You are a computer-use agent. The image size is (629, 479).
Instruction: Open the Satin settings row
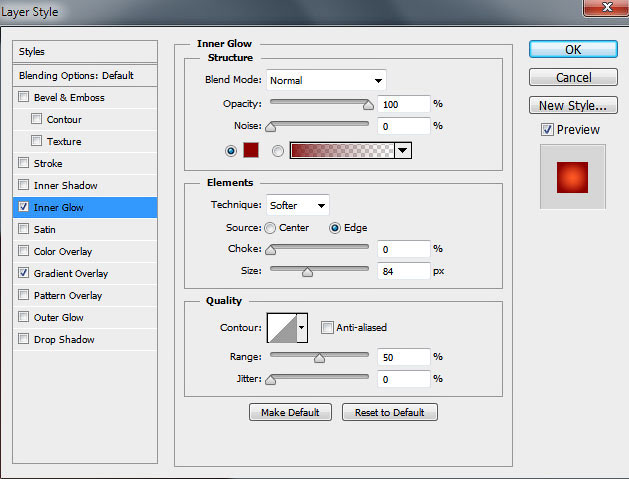pos(85,229)
